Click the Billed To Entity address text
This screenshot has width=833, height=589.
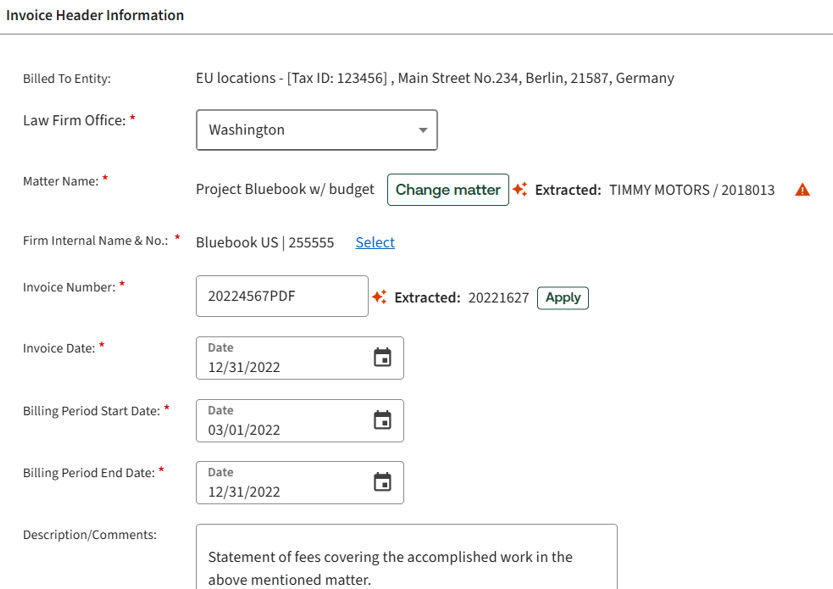(x=434, y=78)
